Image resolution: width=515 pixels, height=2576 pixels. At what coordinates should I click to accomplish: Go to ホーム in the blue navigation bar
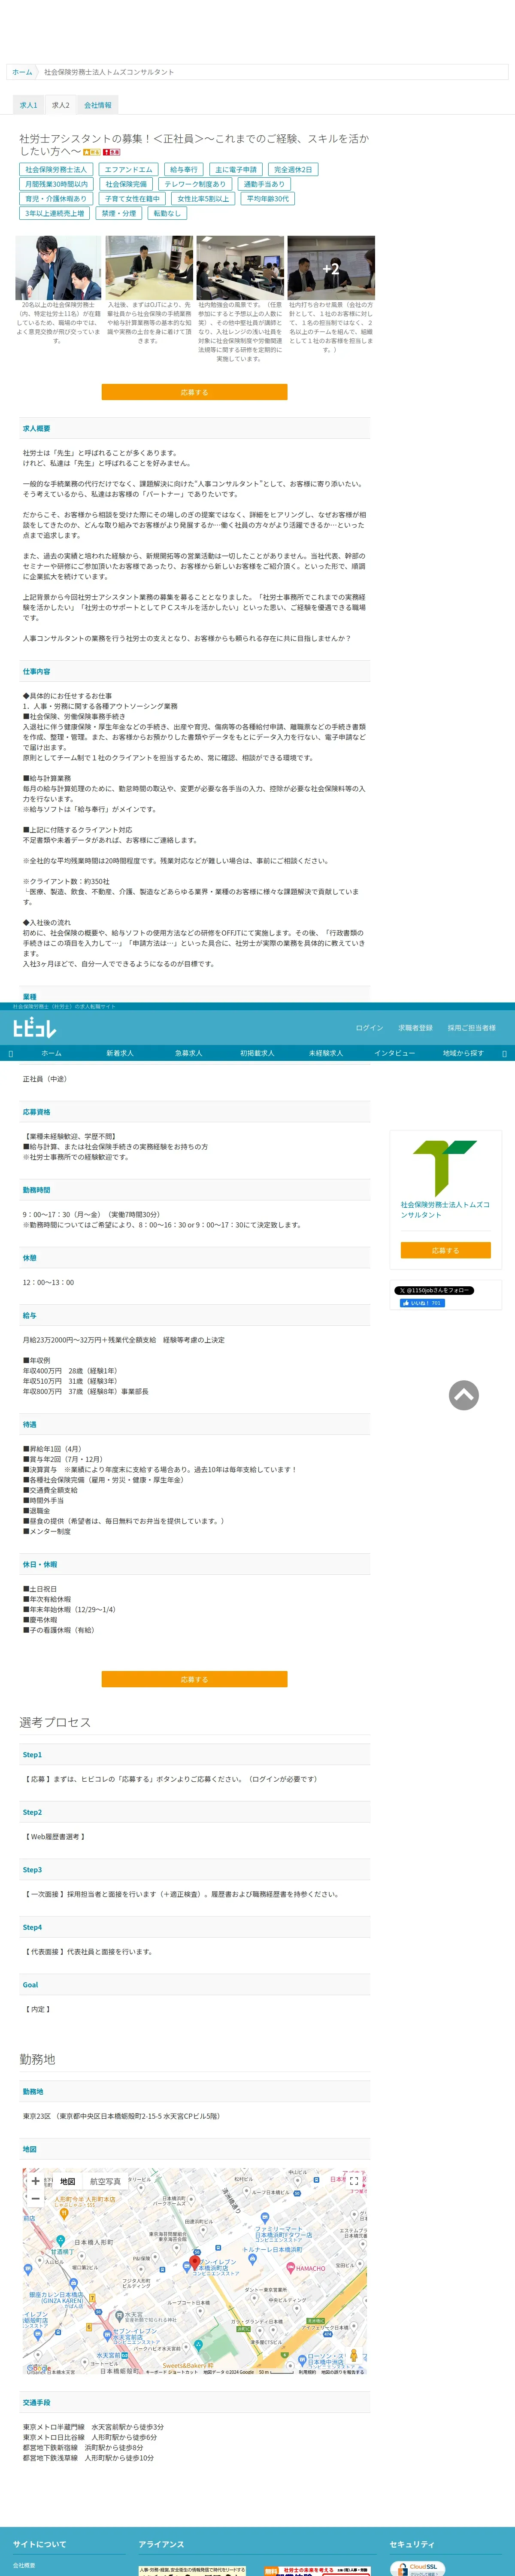tap(51, 1053)
